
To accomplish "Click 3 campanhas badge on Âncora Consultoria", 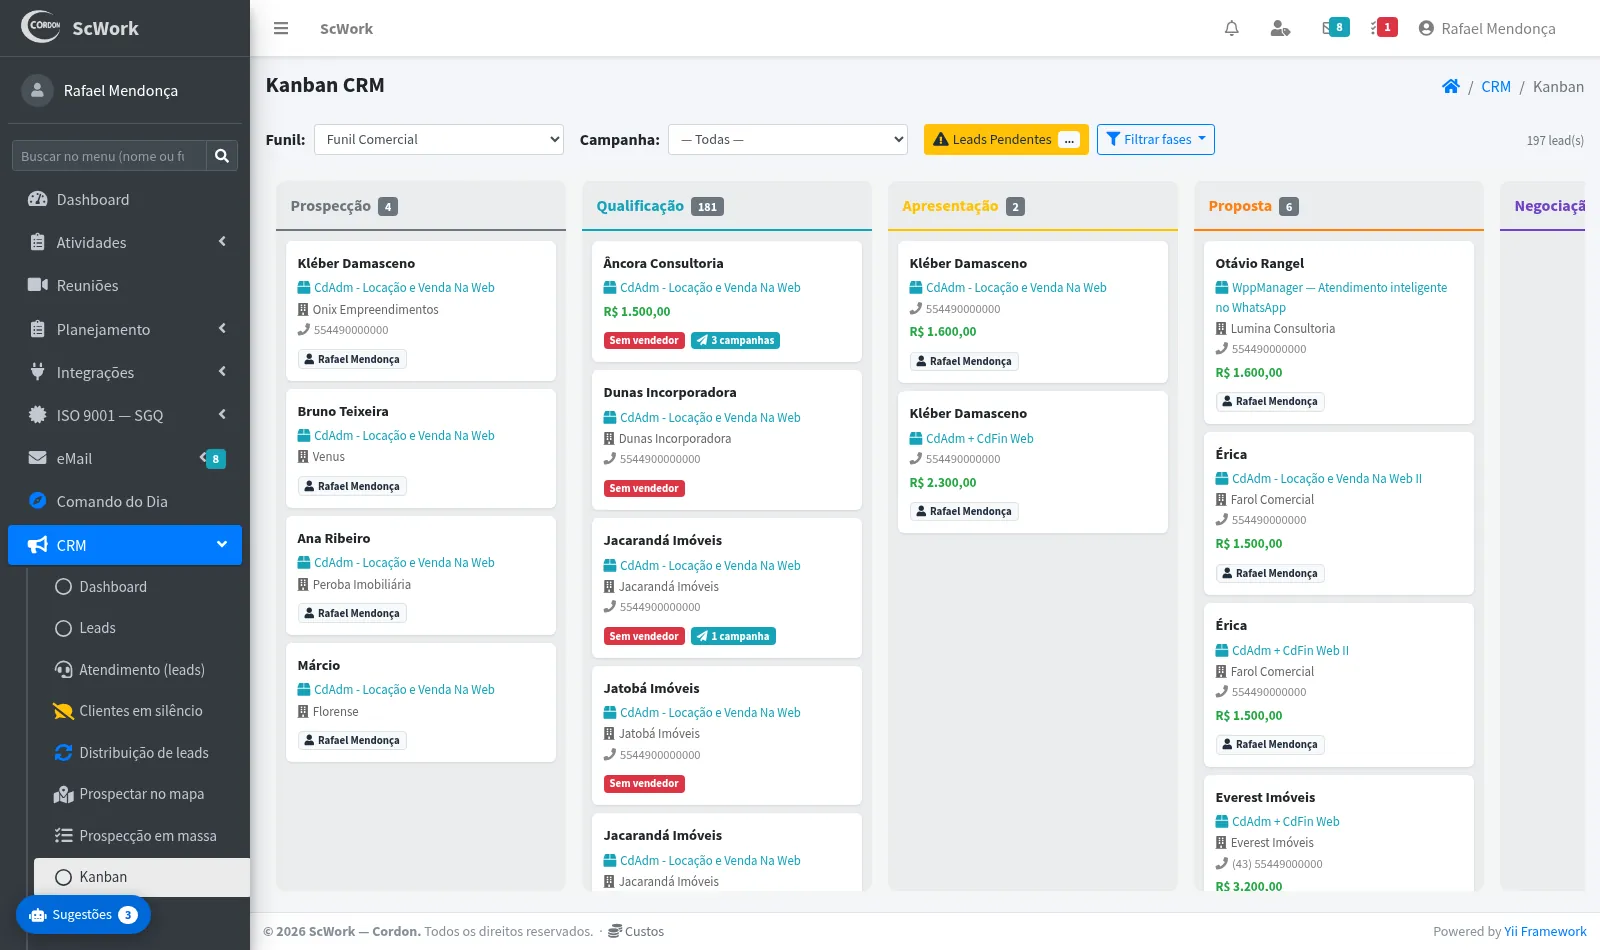I will (735, 340).
